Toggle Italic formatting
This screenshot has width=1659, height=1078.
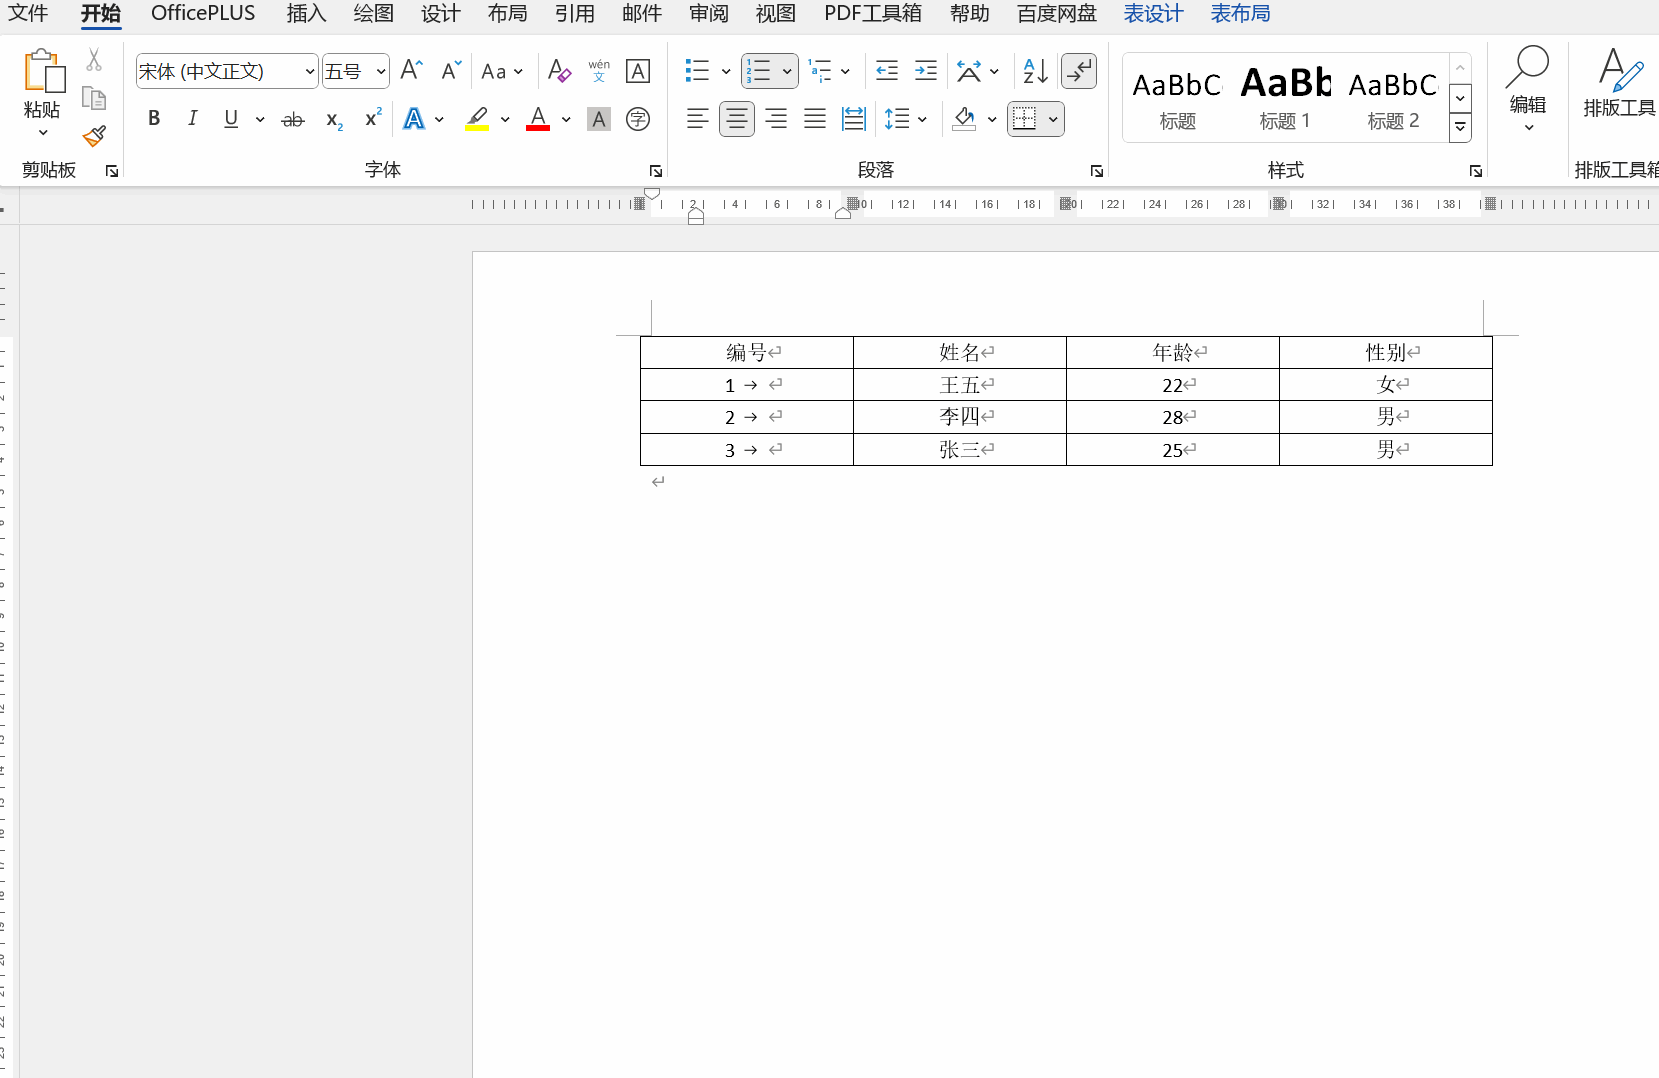[192, 119]
